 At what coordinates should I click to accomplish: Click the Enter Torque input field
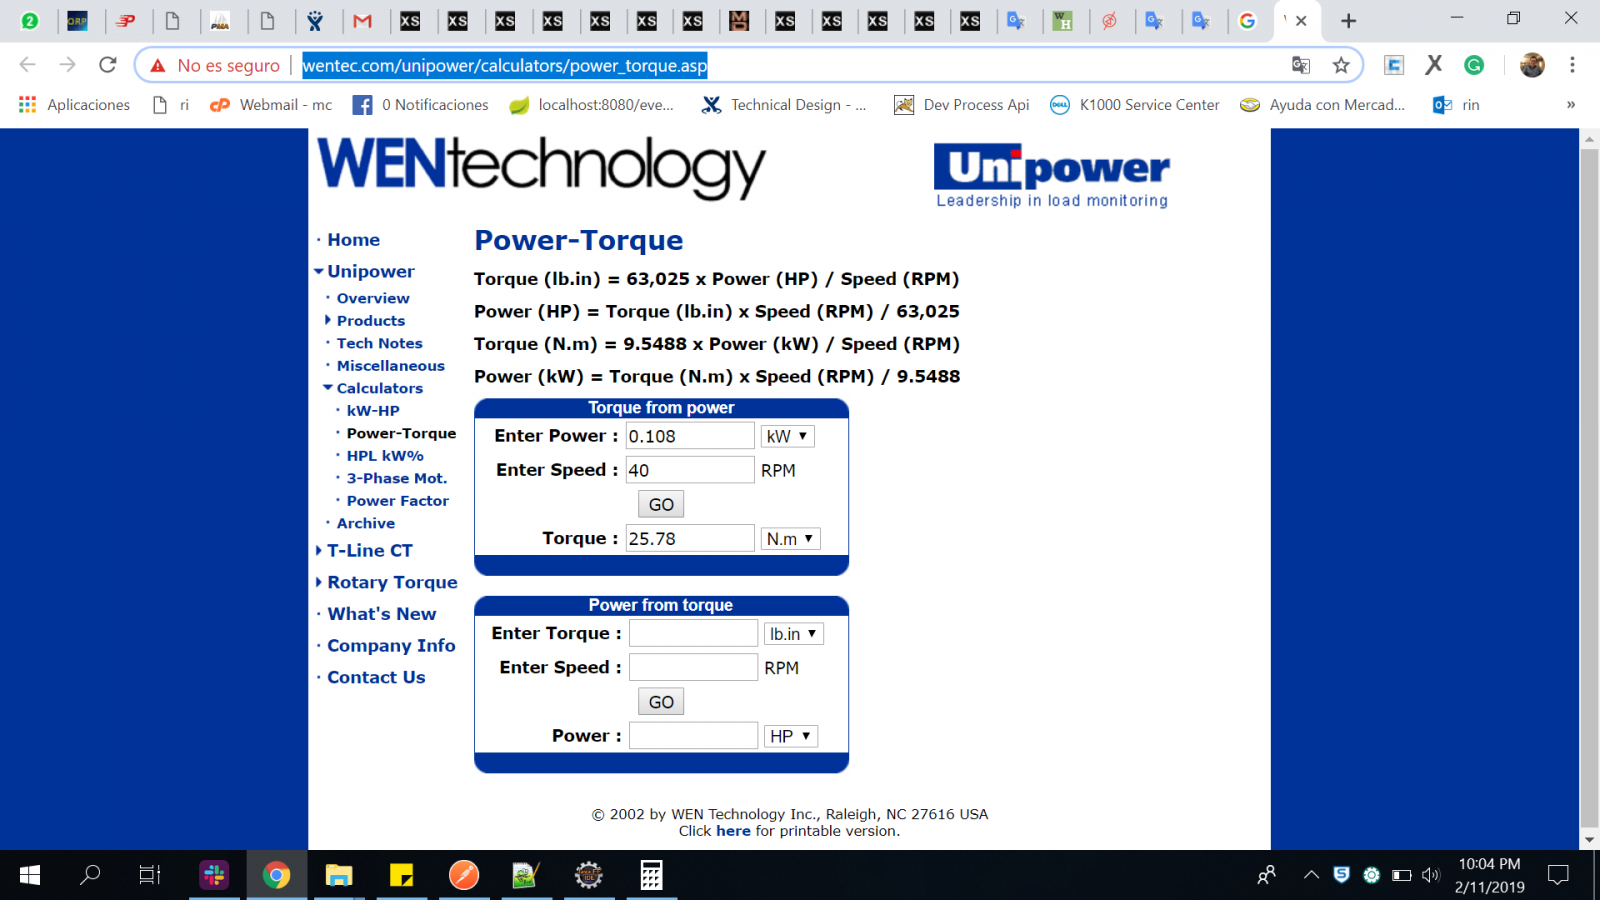(693, 633)
